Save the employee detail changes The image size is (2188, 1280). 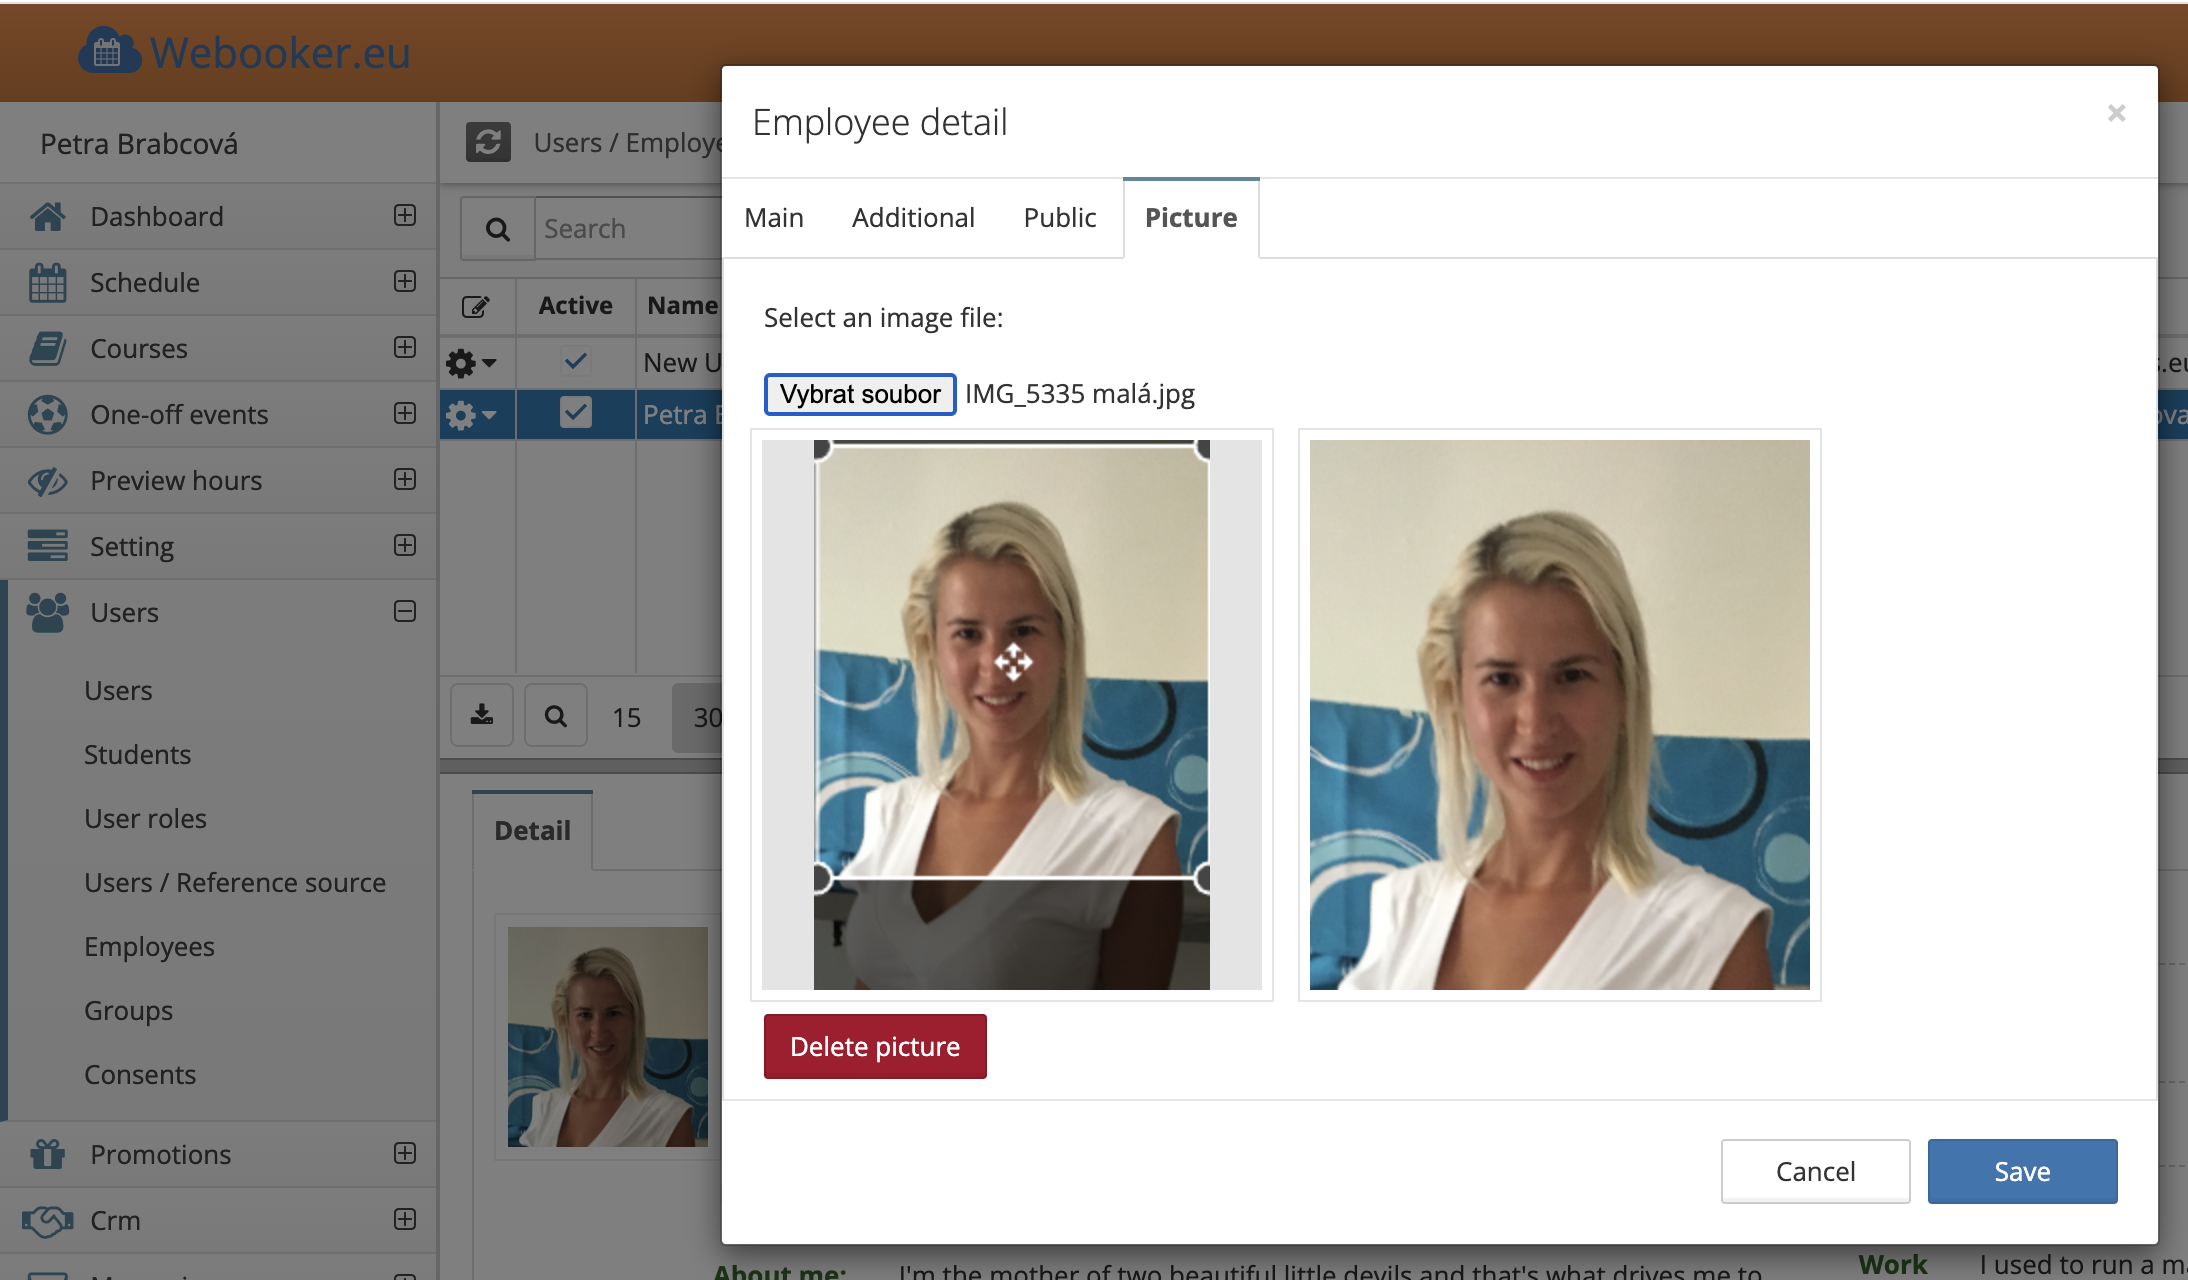tap(2022, 1171)
